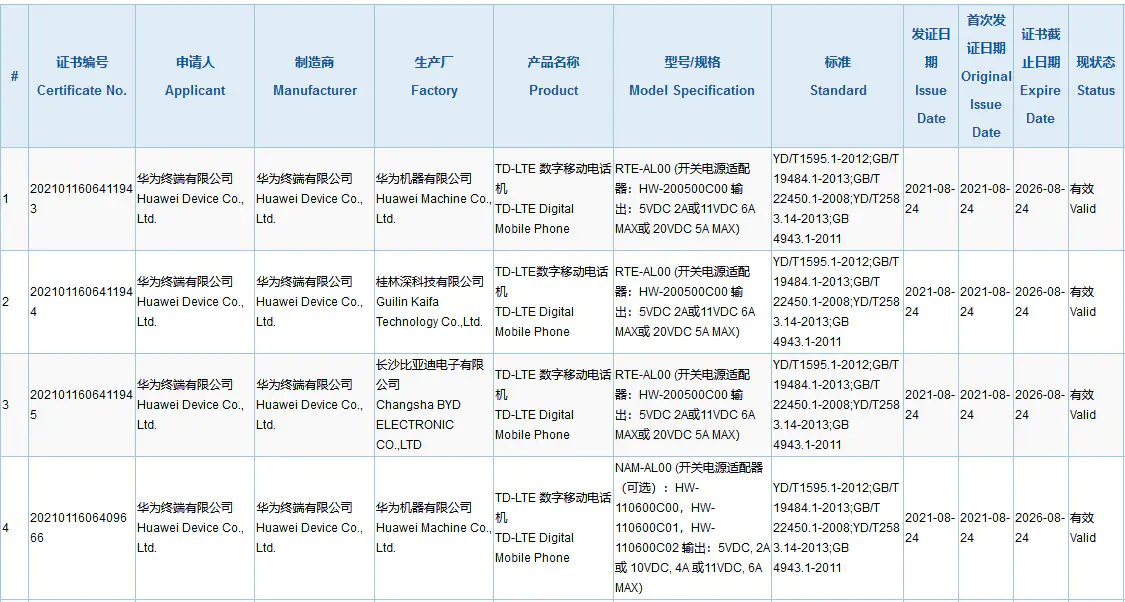Screen dimensions: 1125x602
Task: Click Huawei Machine Co. factory in row 1
Action: pos(433,199)
